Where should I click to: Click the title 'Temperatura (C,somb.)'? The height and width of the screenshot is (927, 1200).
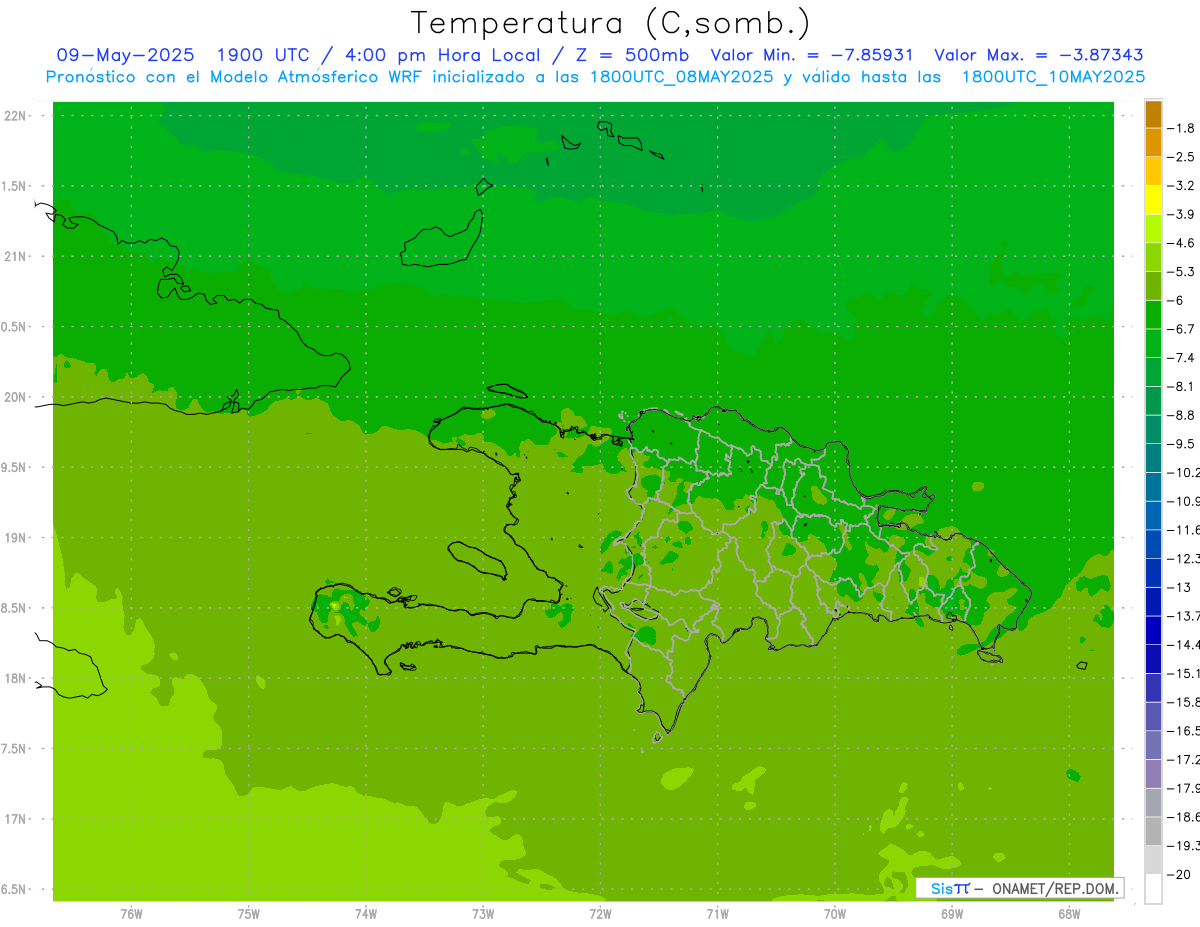(610, 23)
